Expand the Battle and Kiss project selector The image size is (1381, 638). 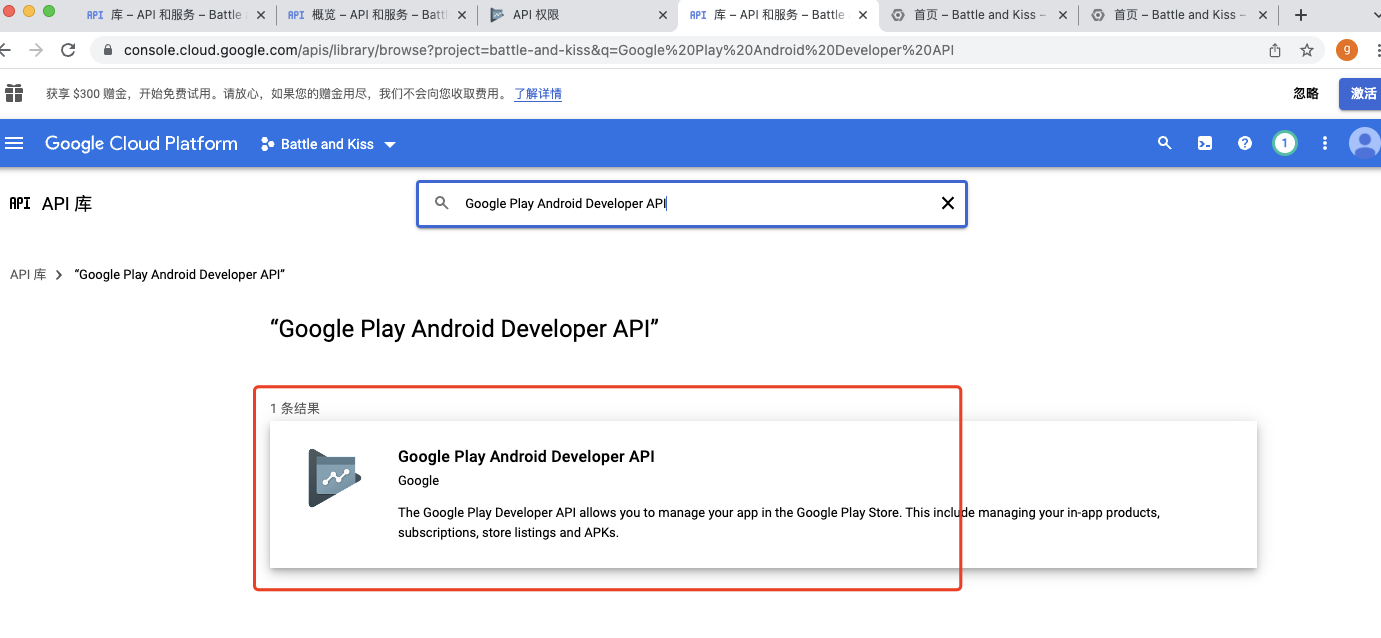(328, 144)
